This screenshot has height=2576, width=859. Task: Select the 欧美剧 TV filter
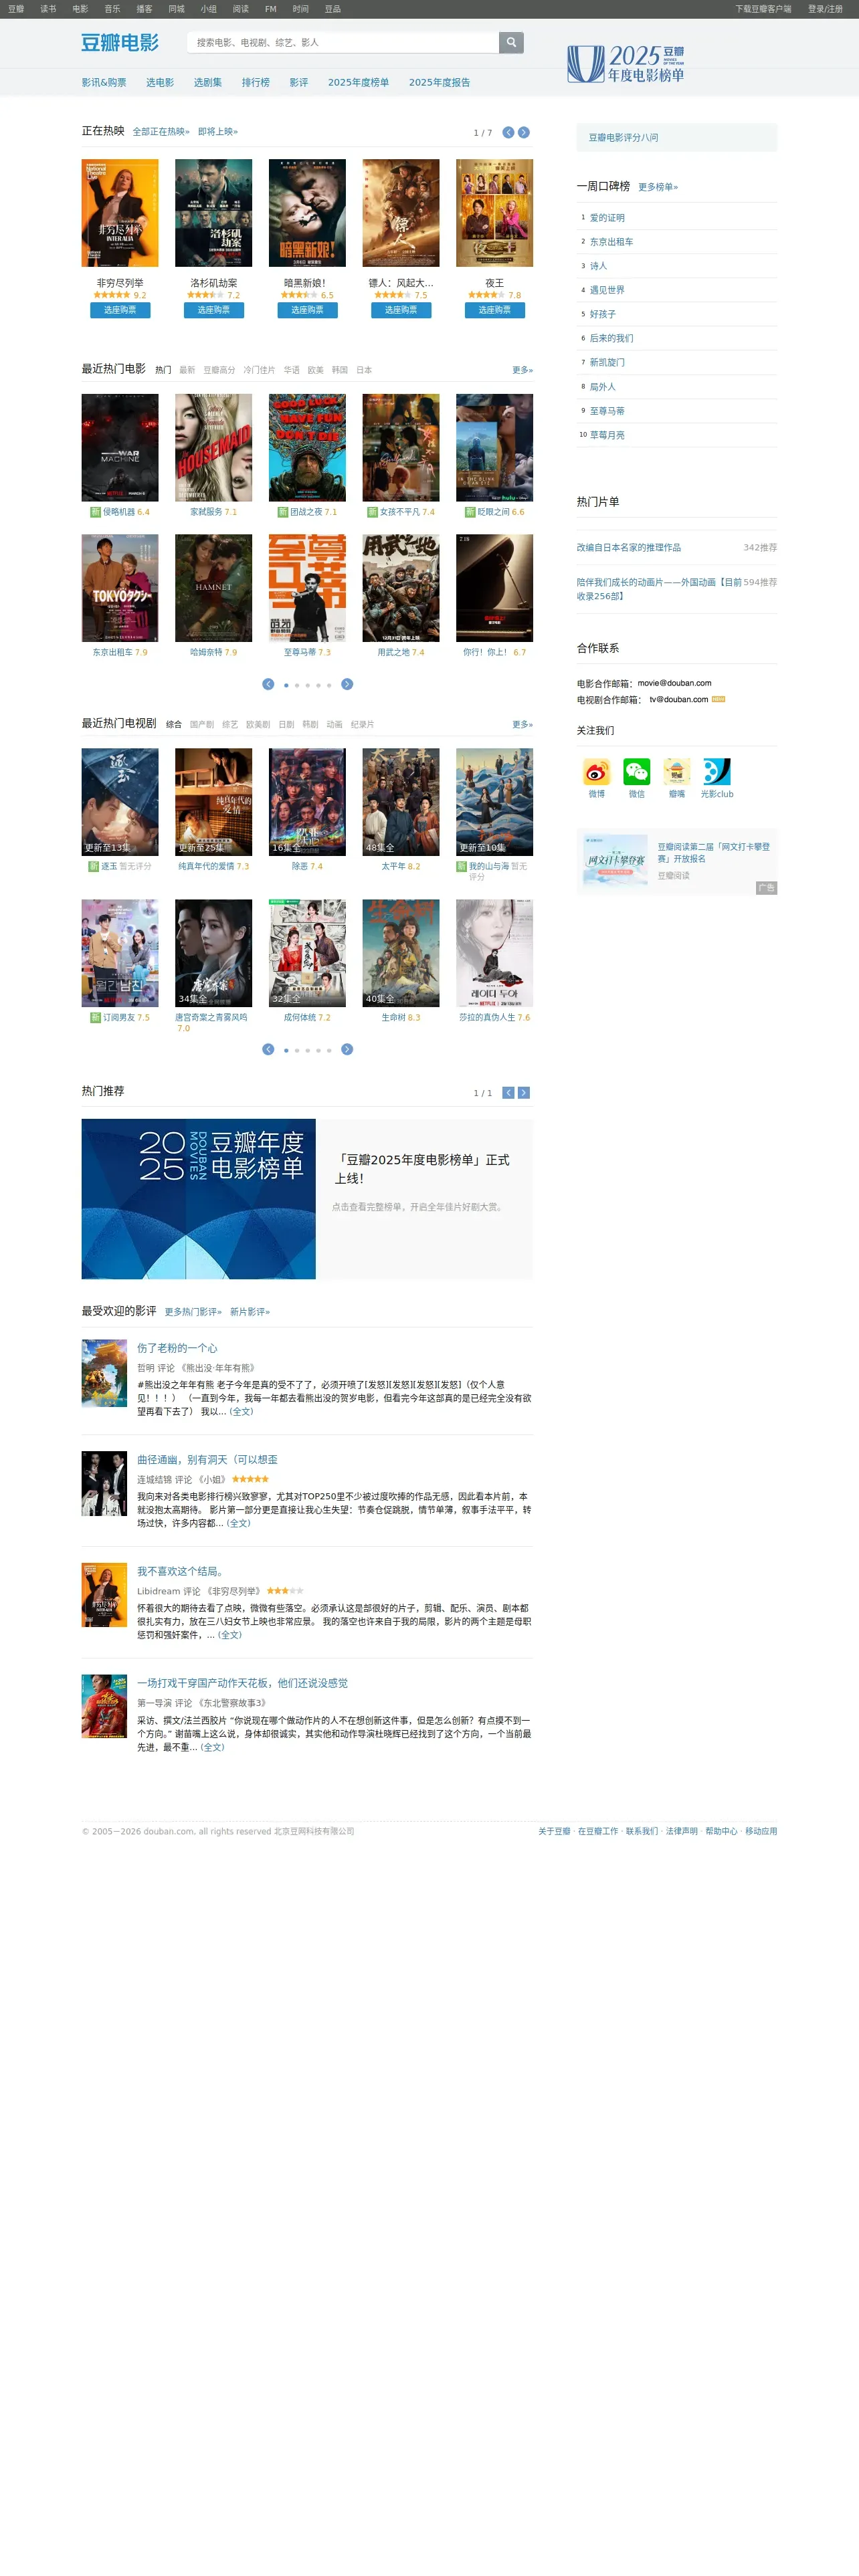[258, 725]
